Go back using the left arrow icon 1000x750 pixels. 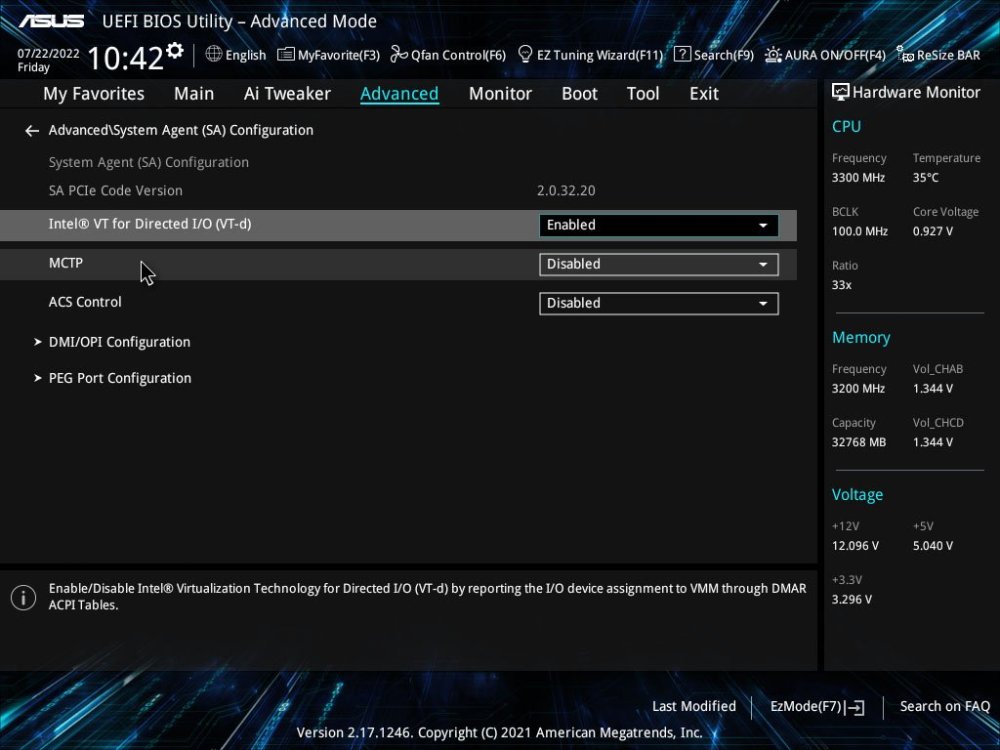[x=32, y=131]
